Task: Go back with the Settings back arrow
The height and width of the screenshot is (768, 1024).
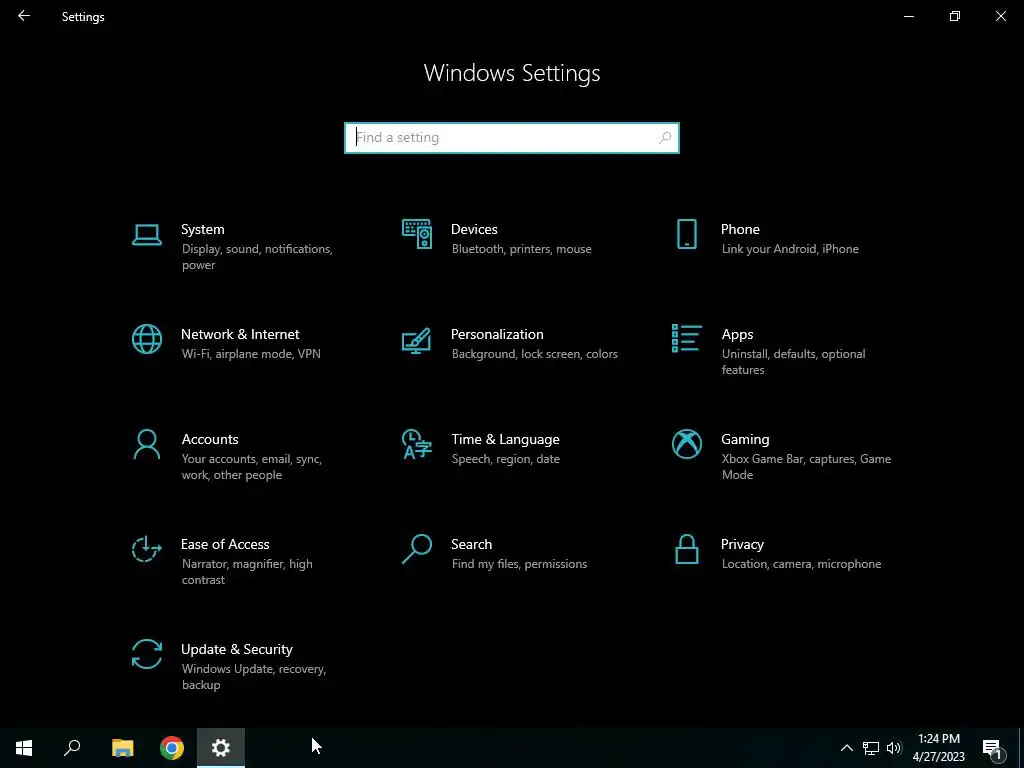Action: coord(24,16)
